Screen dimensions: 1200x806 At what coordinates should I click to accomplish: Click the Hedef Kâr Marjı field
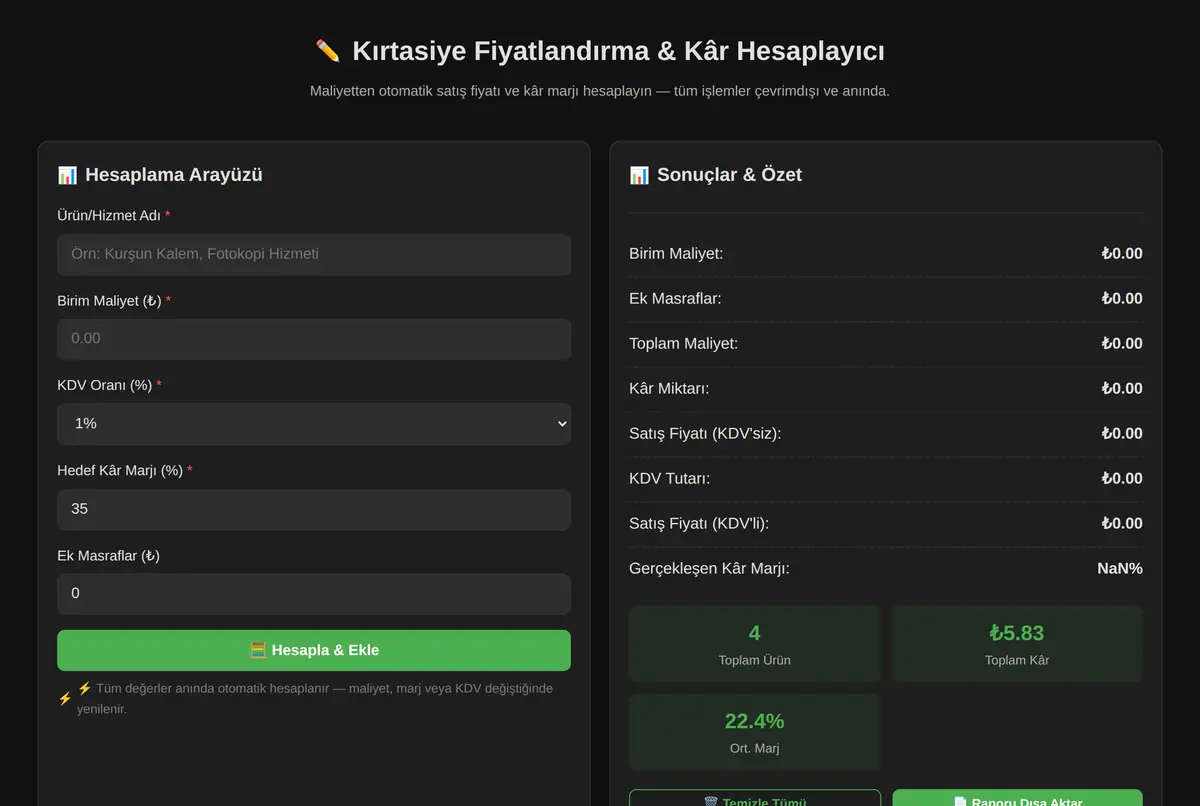pos(314,509)
